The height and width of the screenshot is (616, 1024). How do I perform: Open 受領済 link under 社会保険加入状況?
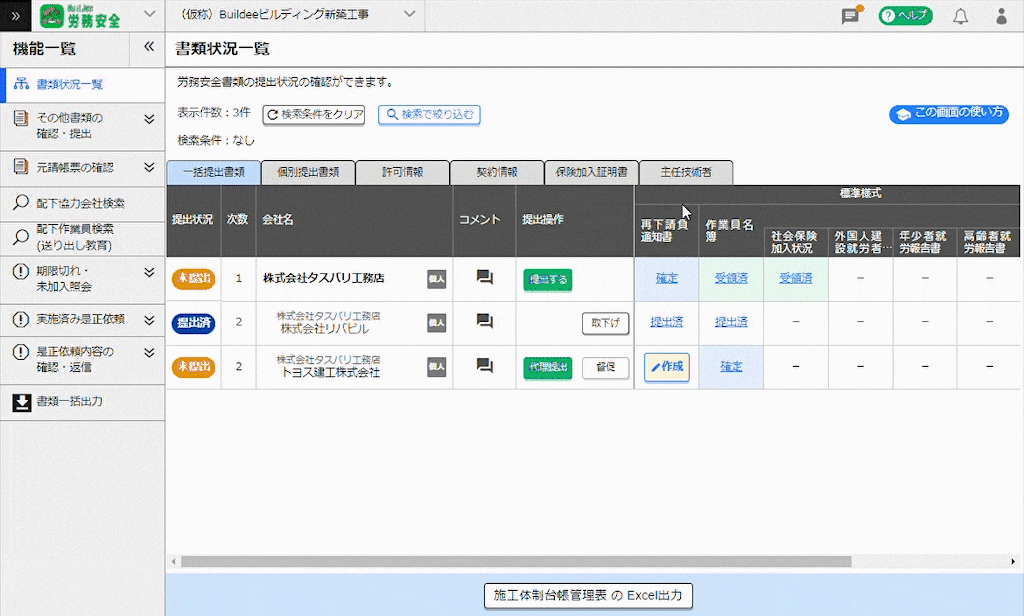point(796,279)
